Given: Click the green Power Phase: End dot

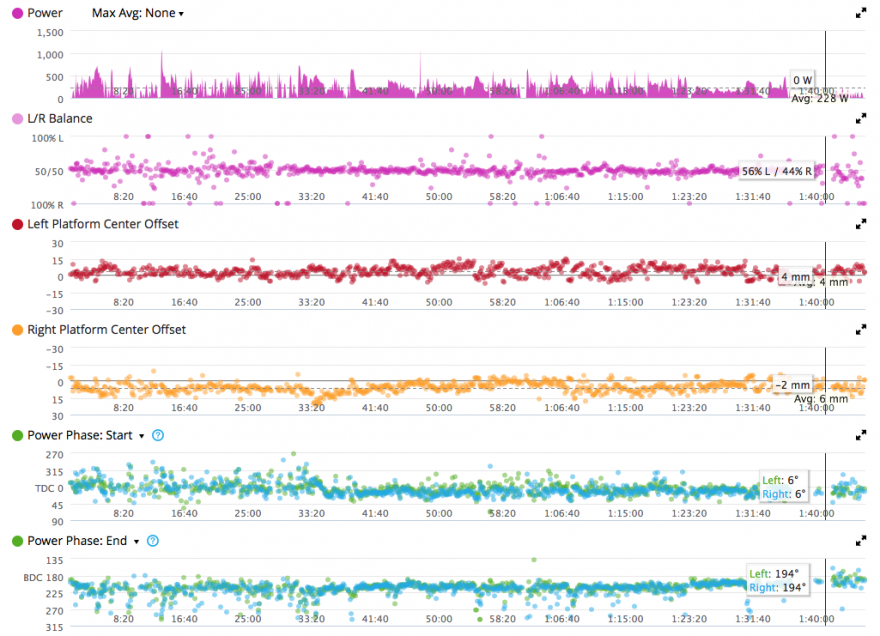Looking at the screenshot, I should (x=17, y=541).
